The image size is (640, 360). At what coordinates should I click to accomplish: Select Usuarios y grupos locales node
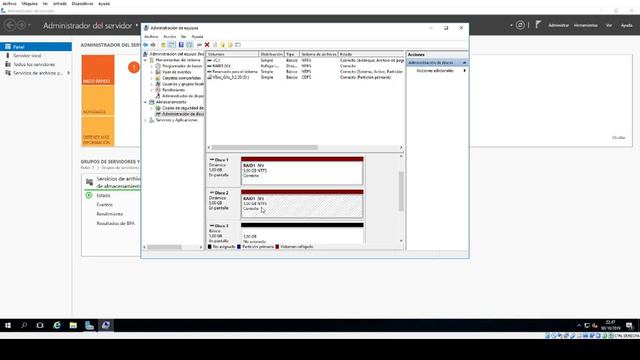click(183, 84)
